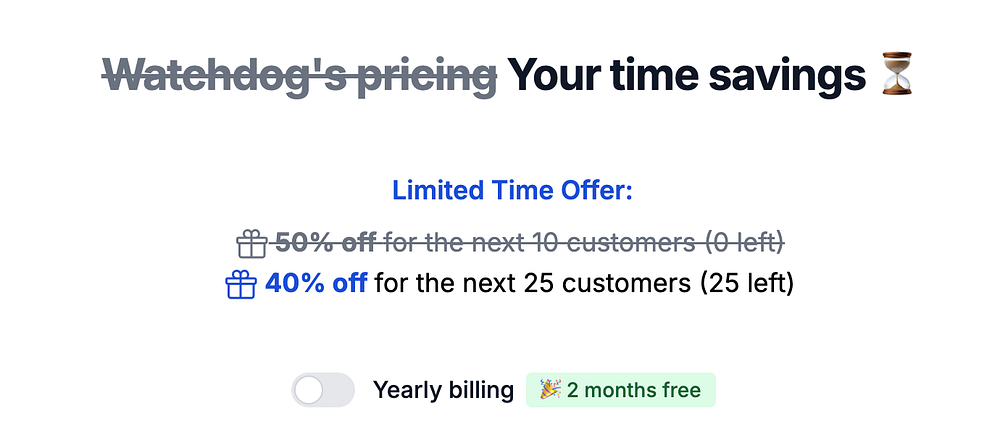This screenshot has height=435, width=1000.
Task: Click the word "free" in green badge
Action: coord(680,389)
